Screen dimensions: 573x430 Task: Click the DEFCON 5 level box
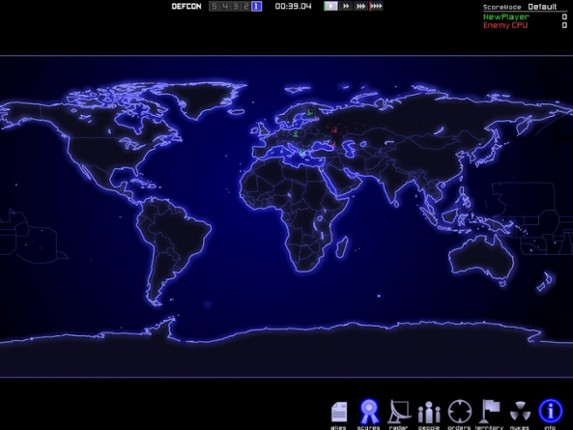coord(214,6)
